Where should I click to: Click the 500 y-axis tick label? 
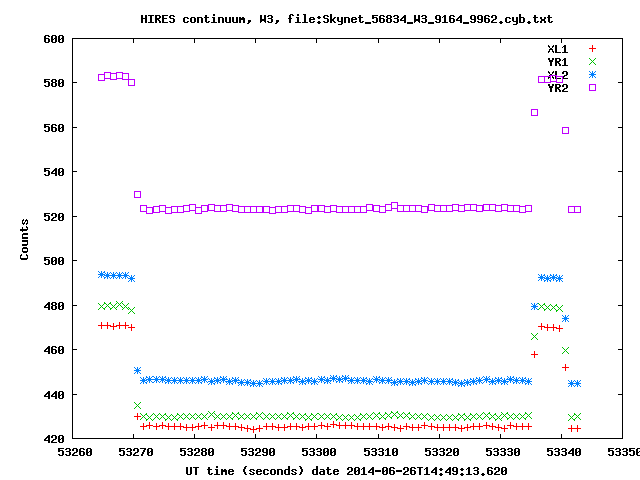(x=54, y=261)
